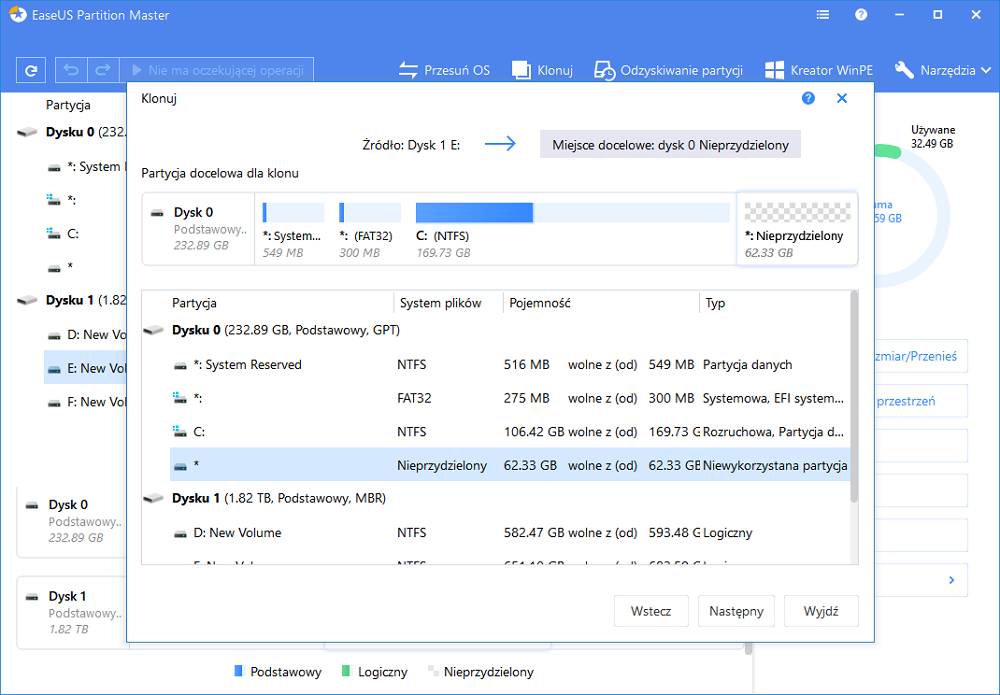
Task: Select F: New Volume in left sidebar
Action: [86, 402]
